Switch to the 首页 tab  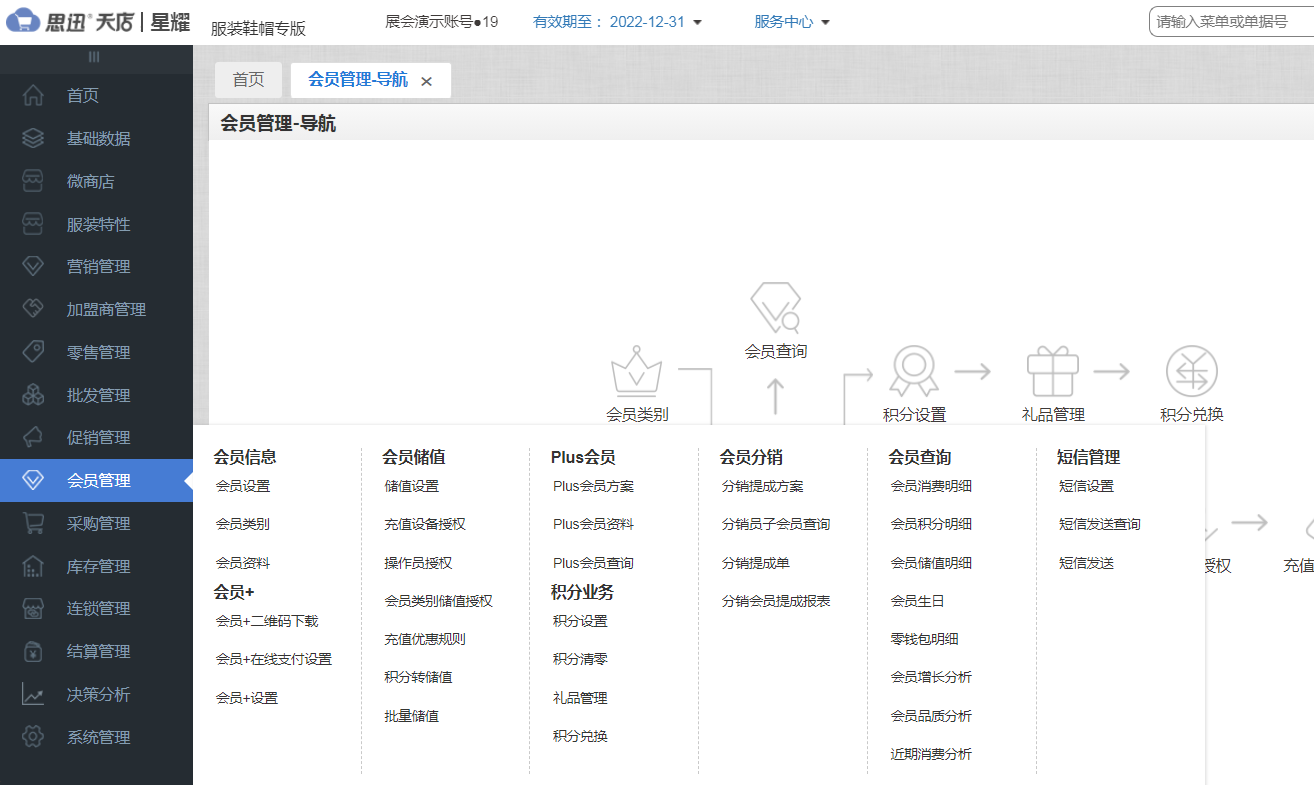(x=248, y=80)
